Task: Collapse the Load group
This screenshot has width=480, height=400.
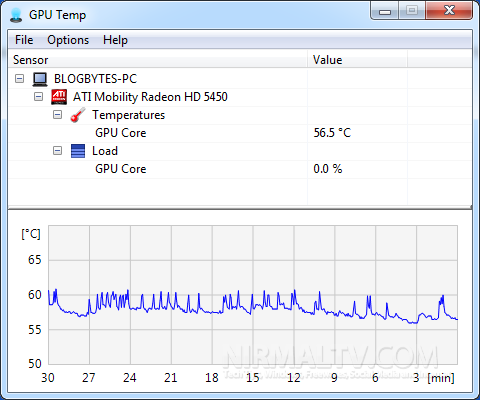Action: coord(58,151)
